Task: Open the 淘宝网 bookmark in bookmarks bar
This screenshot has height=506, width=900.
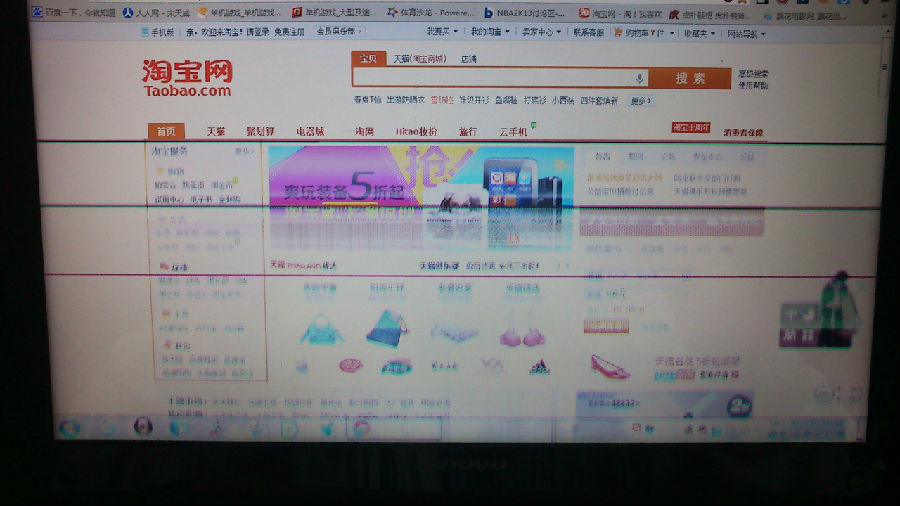Action: (x=619, y=13)
